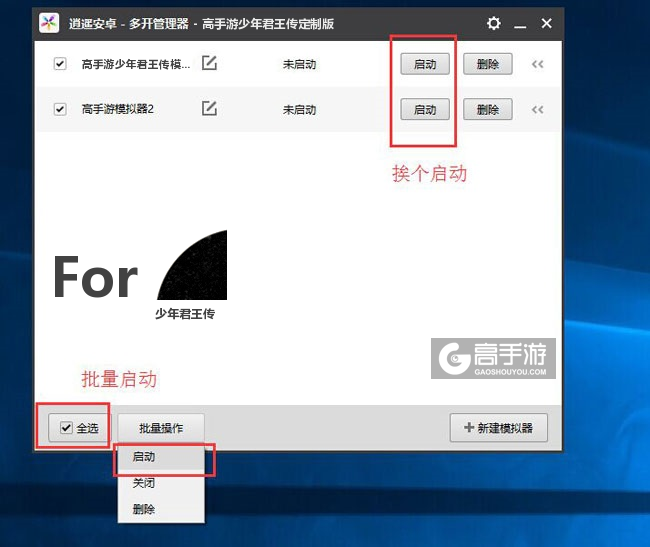The height and width of the screenshot is (547, 650).
Task: Delete 高手游模拟器2 emulator
Action: pos(488,109)
